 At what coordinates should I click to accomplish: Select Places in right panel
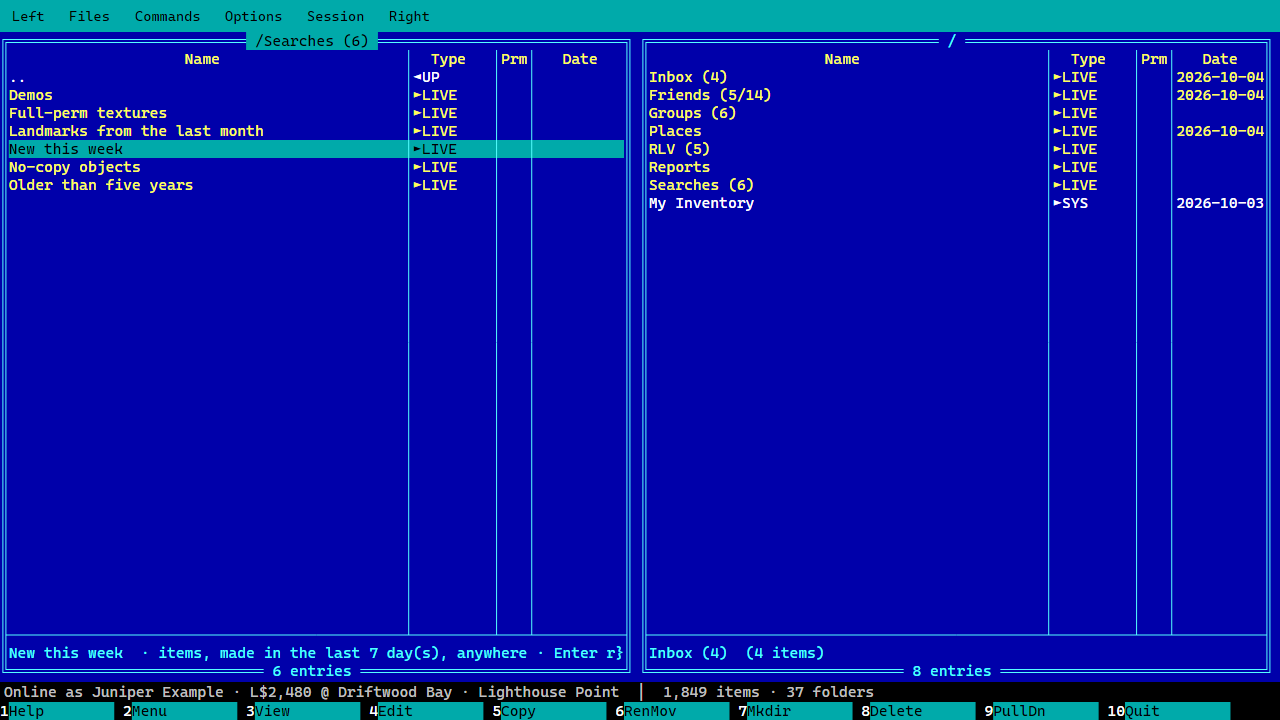click(956, 131)
